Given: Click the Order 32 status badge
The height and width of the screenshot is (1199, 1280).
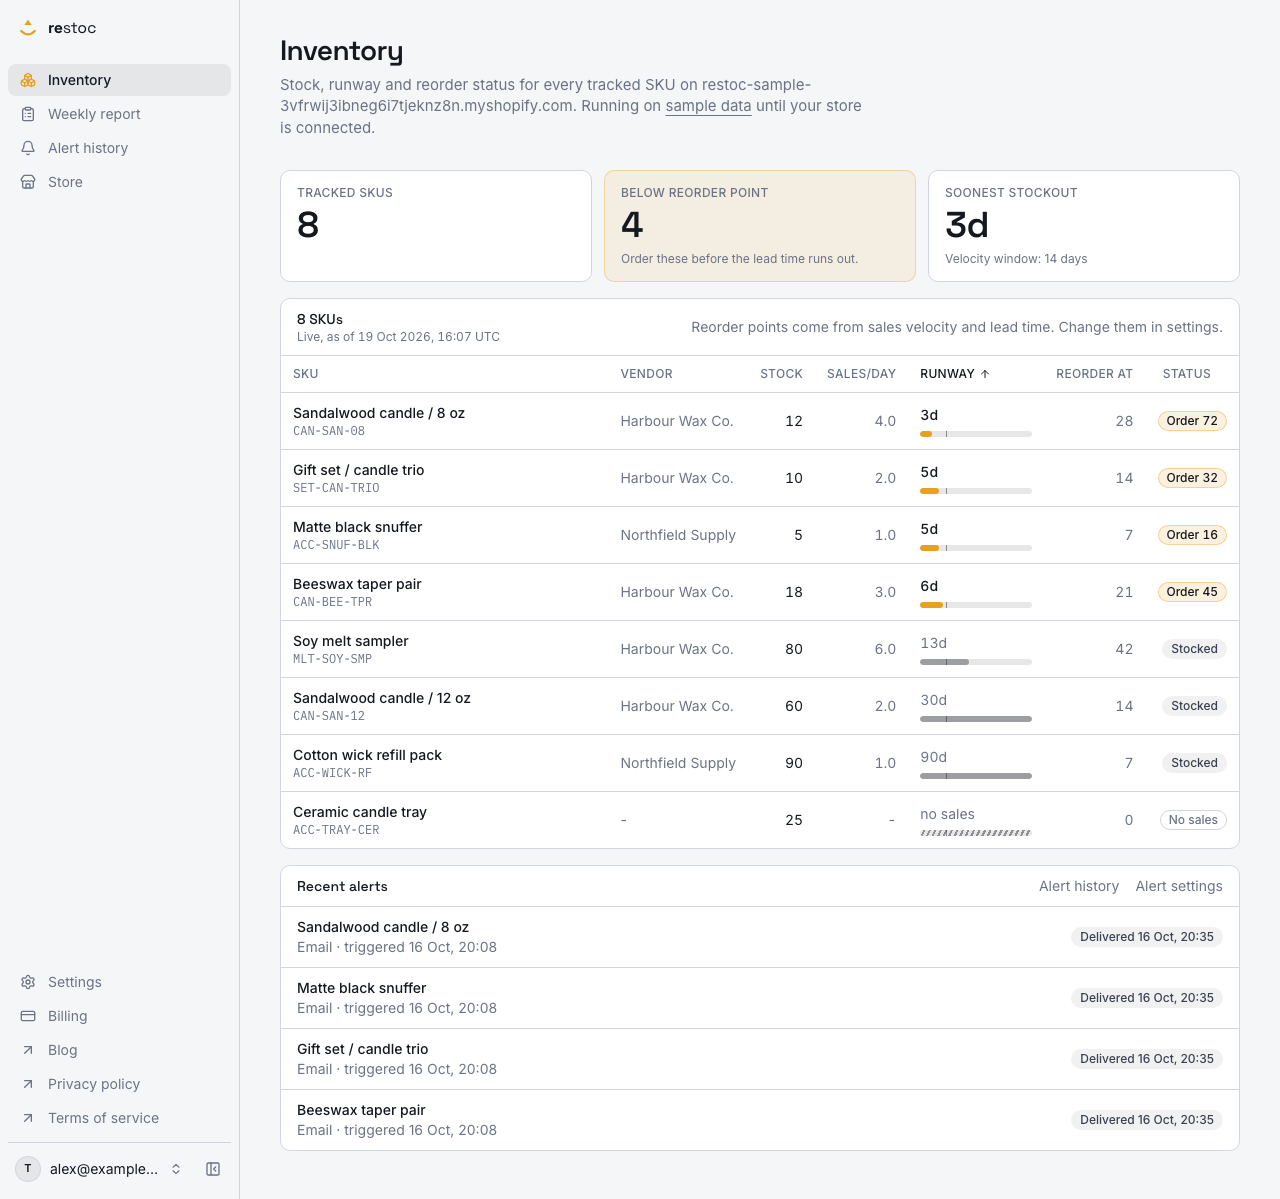Looking at the screenshot, I should coord(1192,478).
